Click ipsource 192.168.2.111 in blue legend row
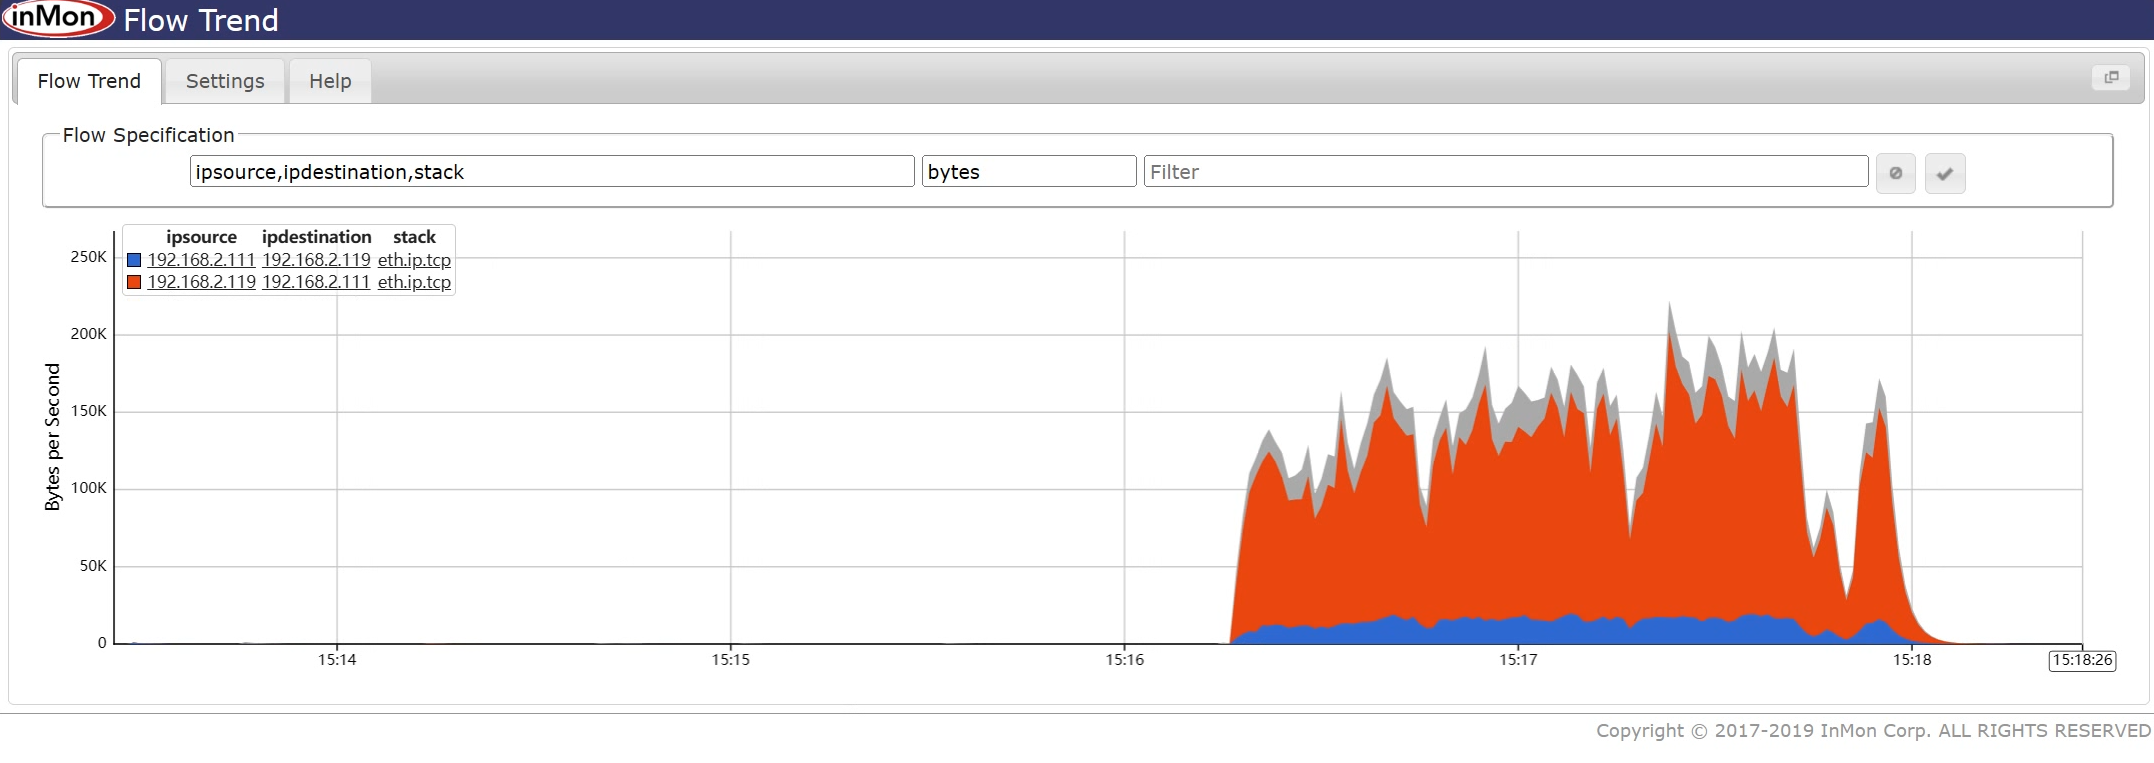This screenshot has height=763, width=2154. pyautogui.click(x=201, y=260)
